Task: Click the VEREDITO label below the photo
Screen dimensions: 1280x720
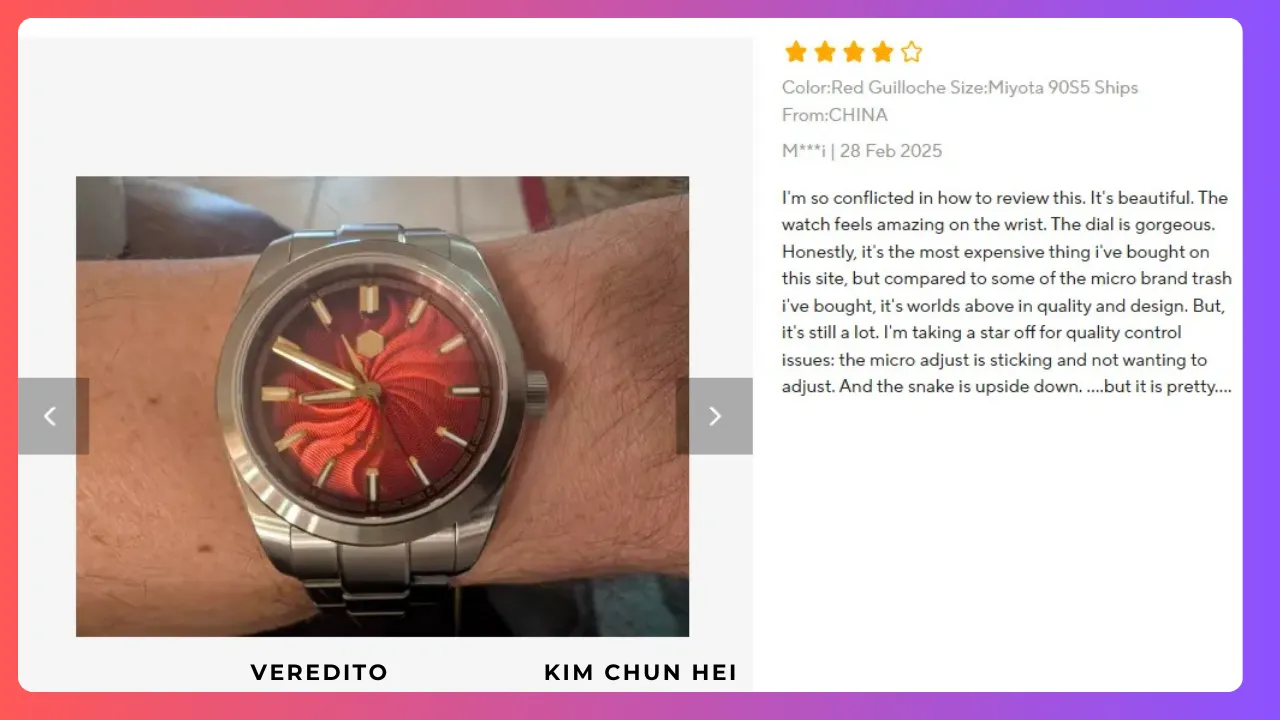Action: [x=319, y=672]
